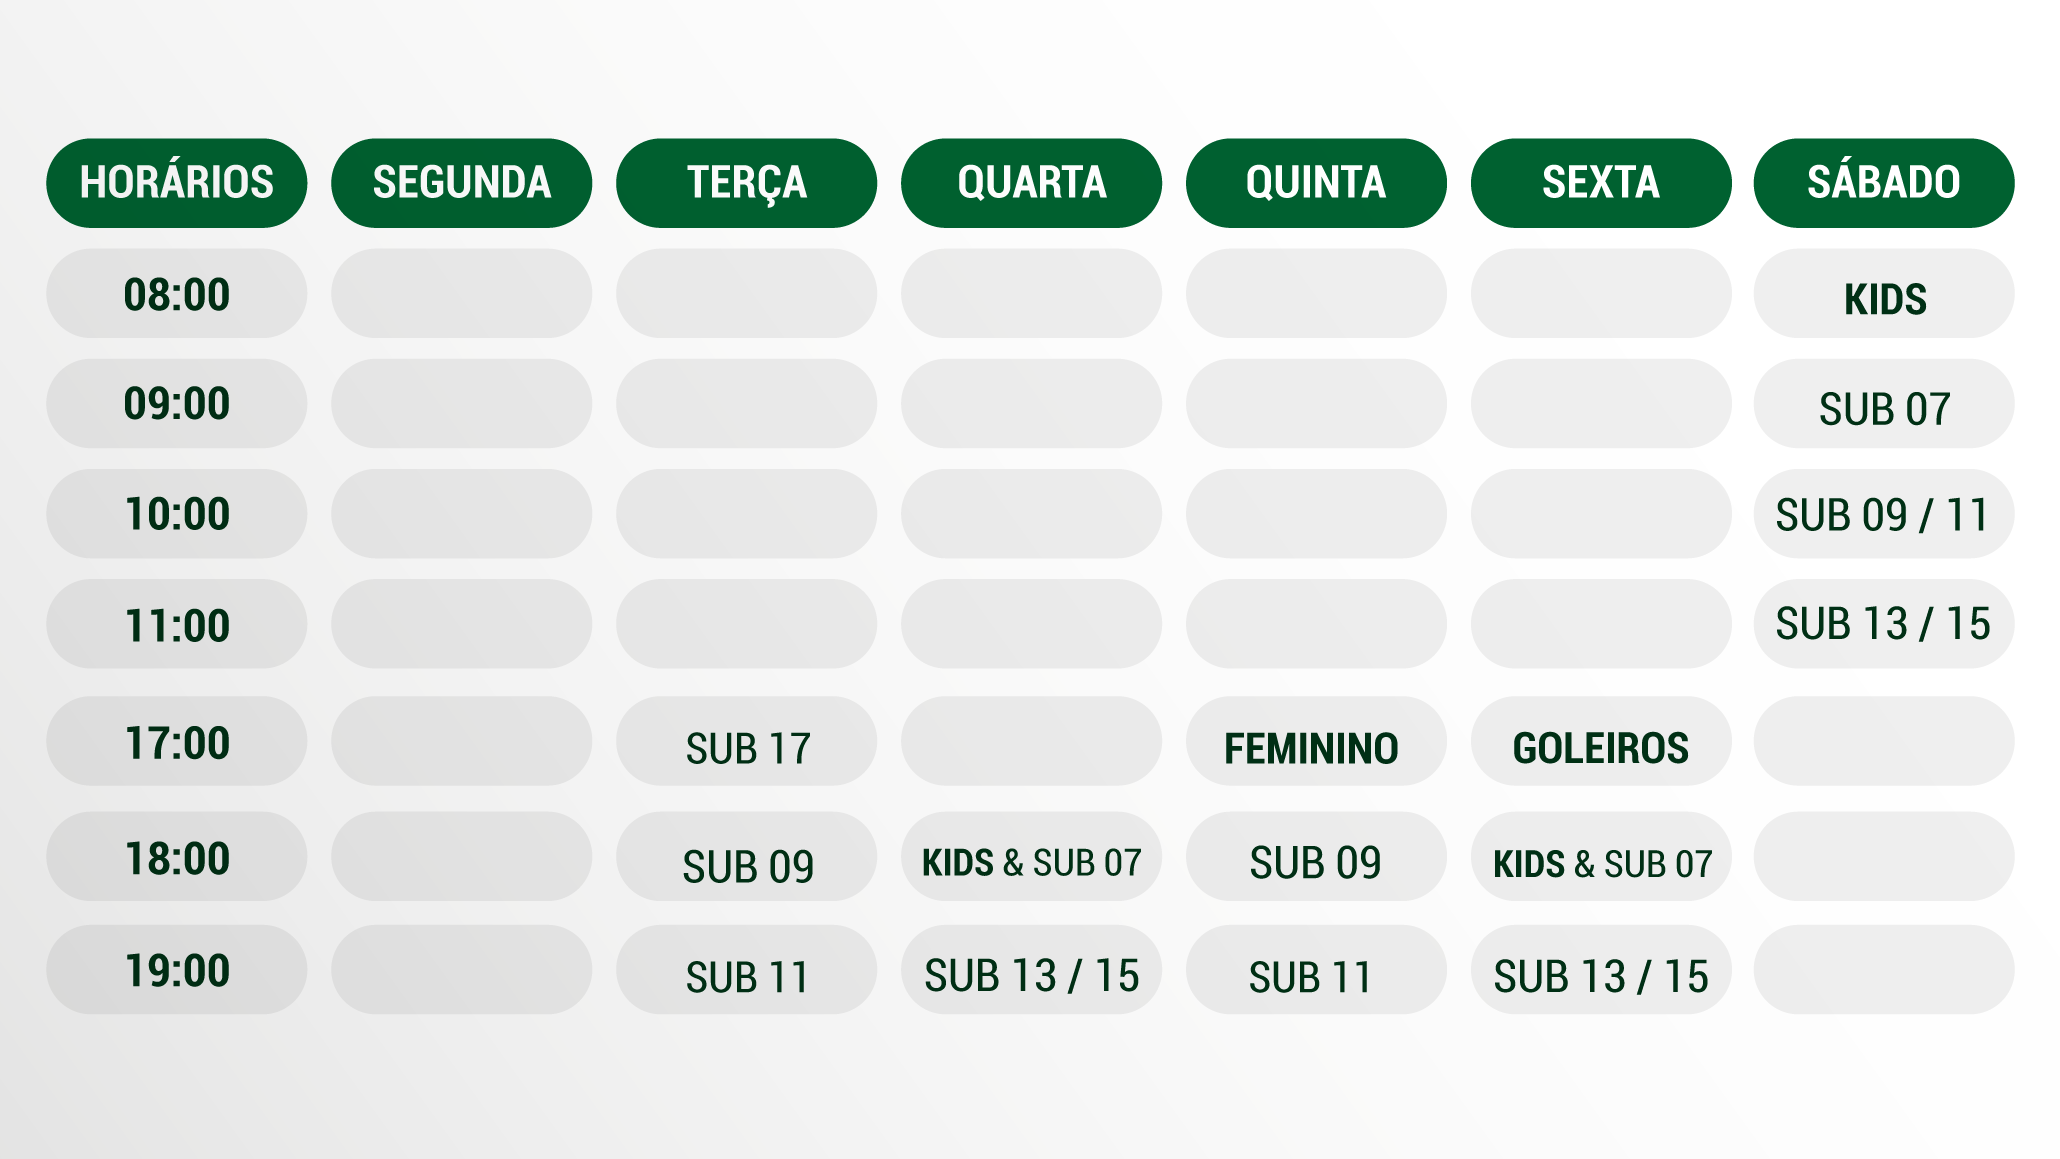
Task: Select the TERÇA column header
Action: point(746,183)
